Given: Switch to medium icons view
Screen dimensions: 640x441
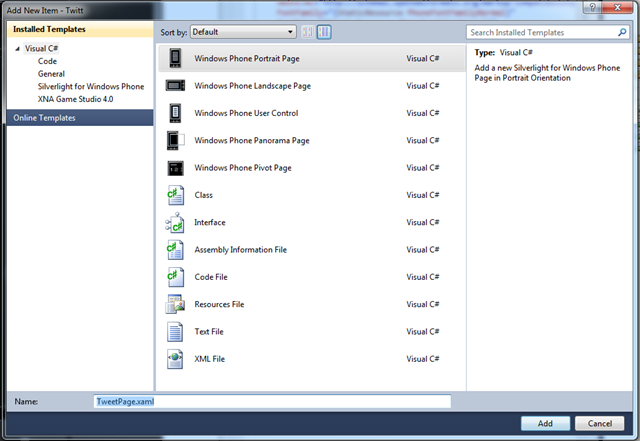Looking at the screenshot, I should tap(324, 32).
